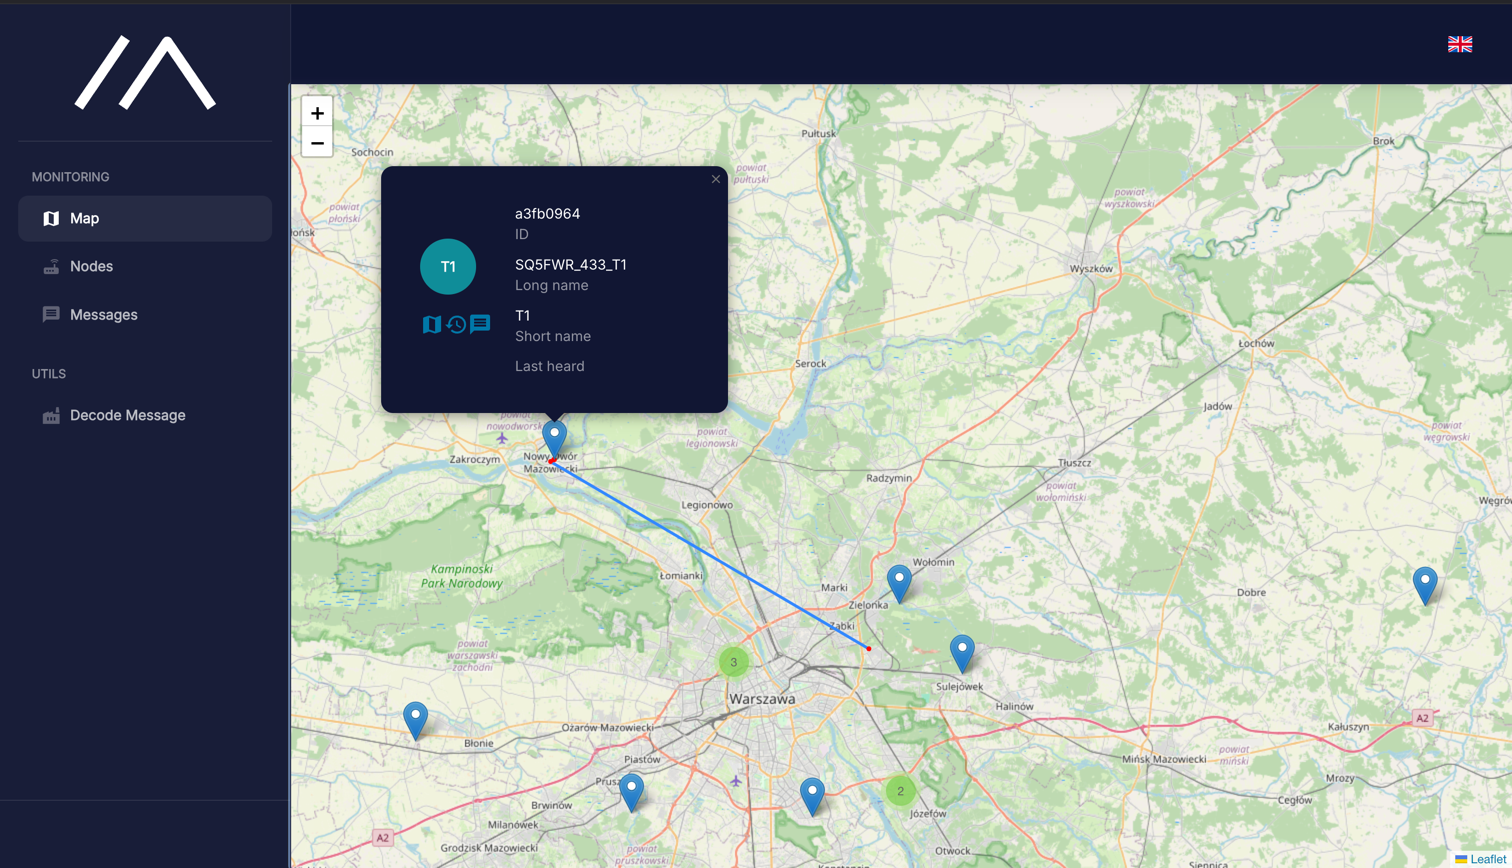1512x868 pixels.
Task: Show node on map icon in popup
Action: (432, 324)
